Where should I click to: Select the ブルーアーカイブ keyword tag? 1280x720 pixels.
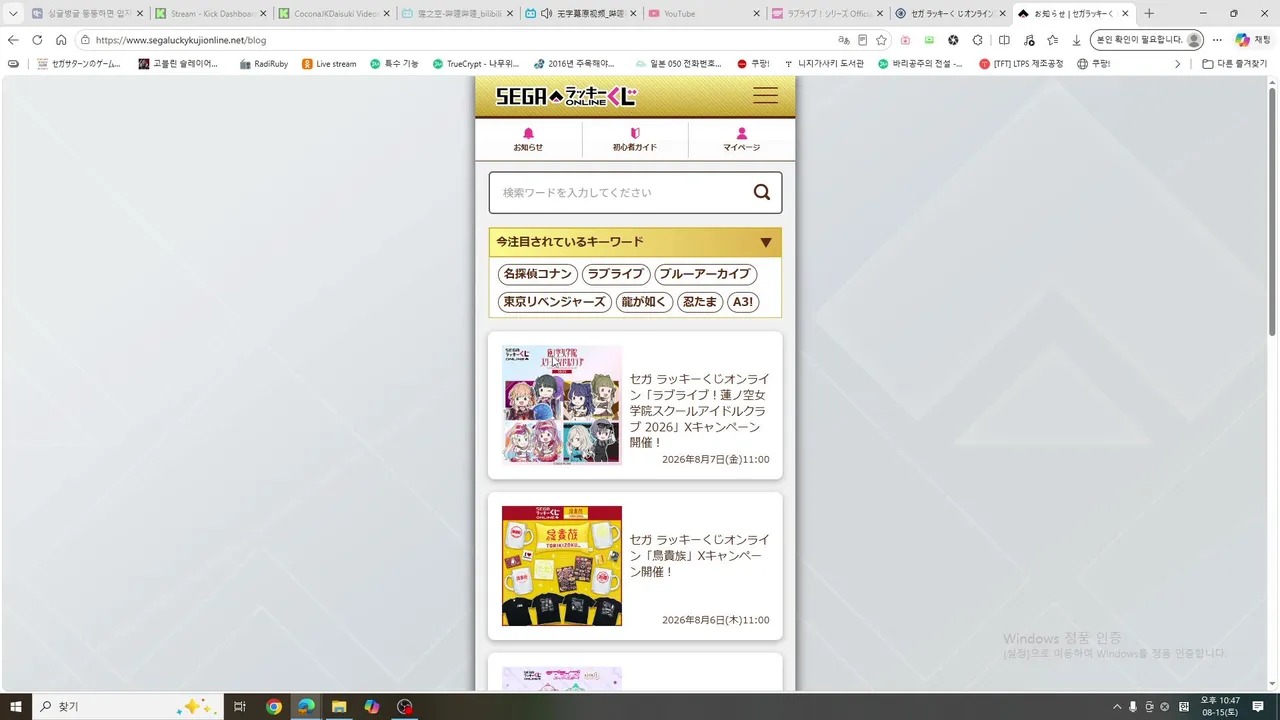tap(706, 274)
